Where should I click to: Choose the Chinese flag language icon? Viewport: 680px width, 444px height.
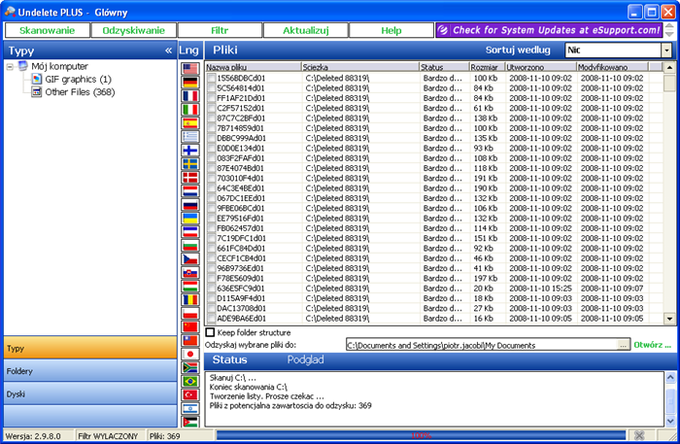[x=190, y=327]
